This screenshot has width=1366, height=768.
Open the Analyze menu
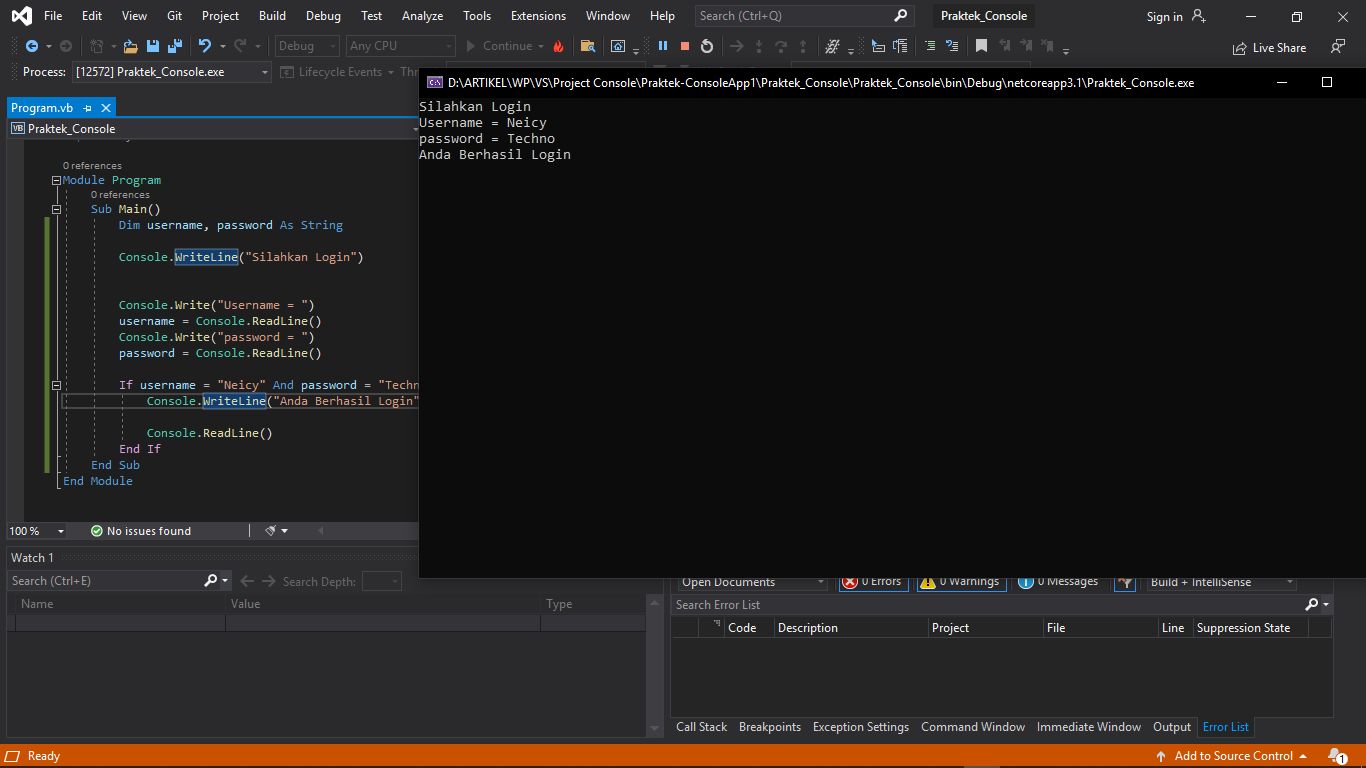click(423, 16)
